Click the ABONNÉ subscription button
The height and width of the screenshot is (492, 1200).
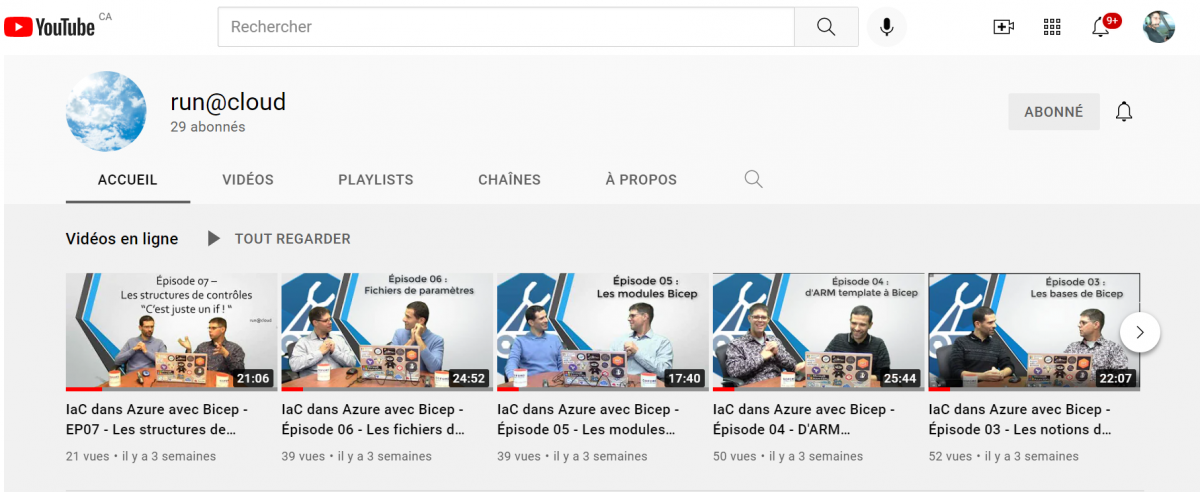point(1054,112)
